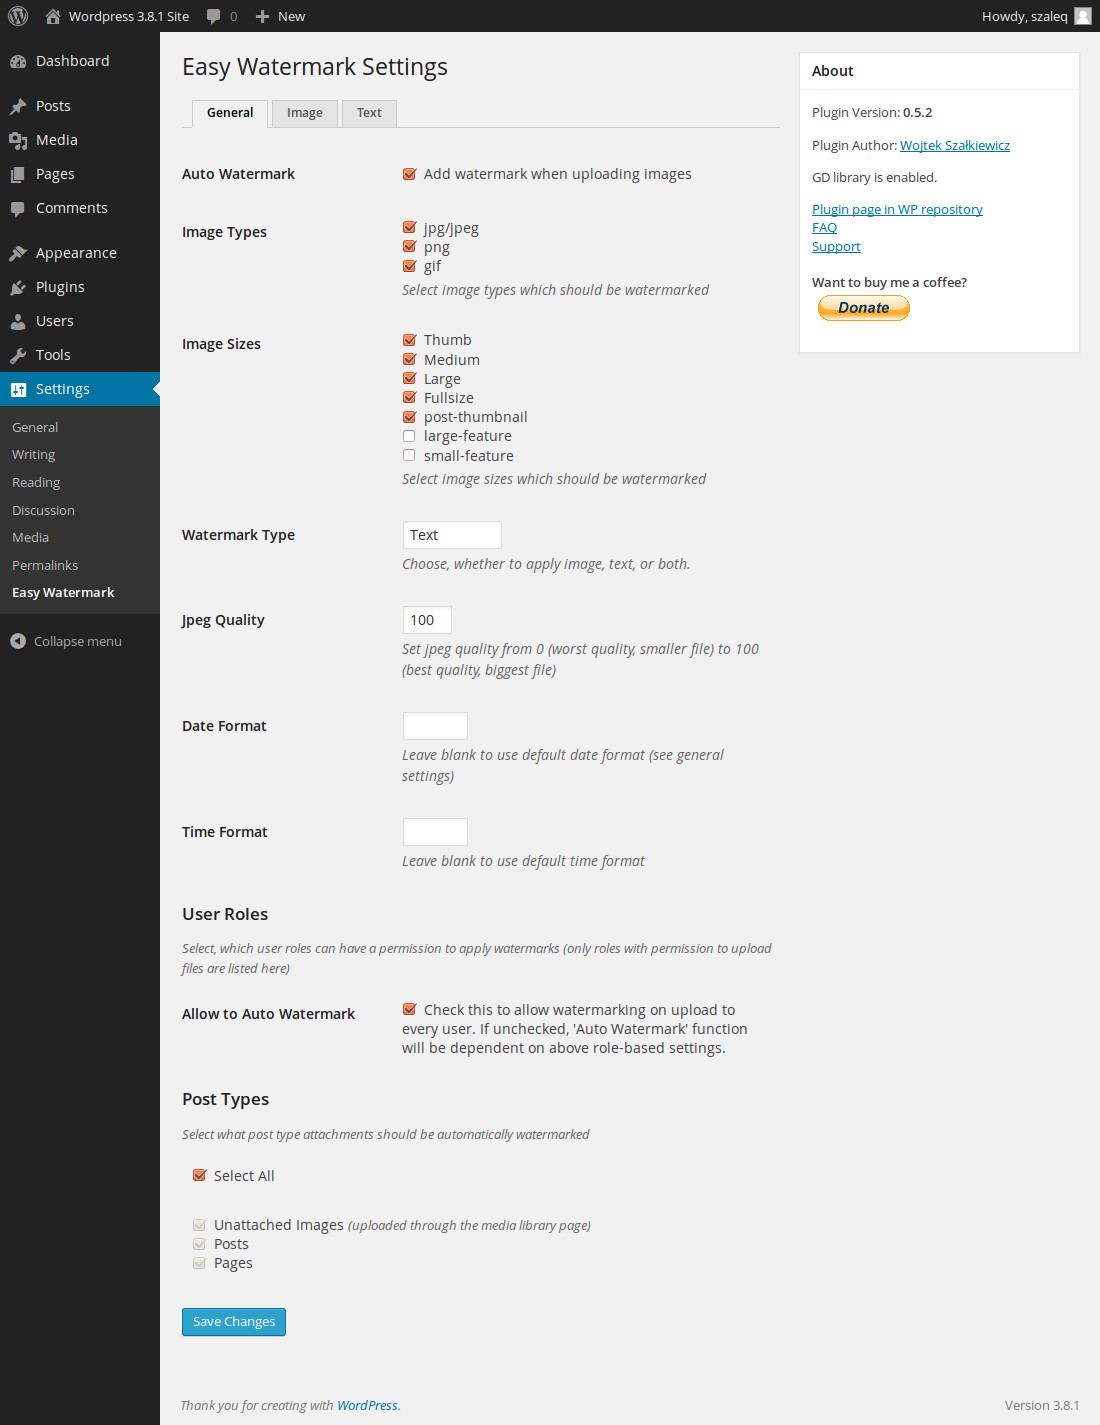This screenshot has height=1425, width=1100.
Task: Select the Text settings tab
Action: click(x=368, y=113)
